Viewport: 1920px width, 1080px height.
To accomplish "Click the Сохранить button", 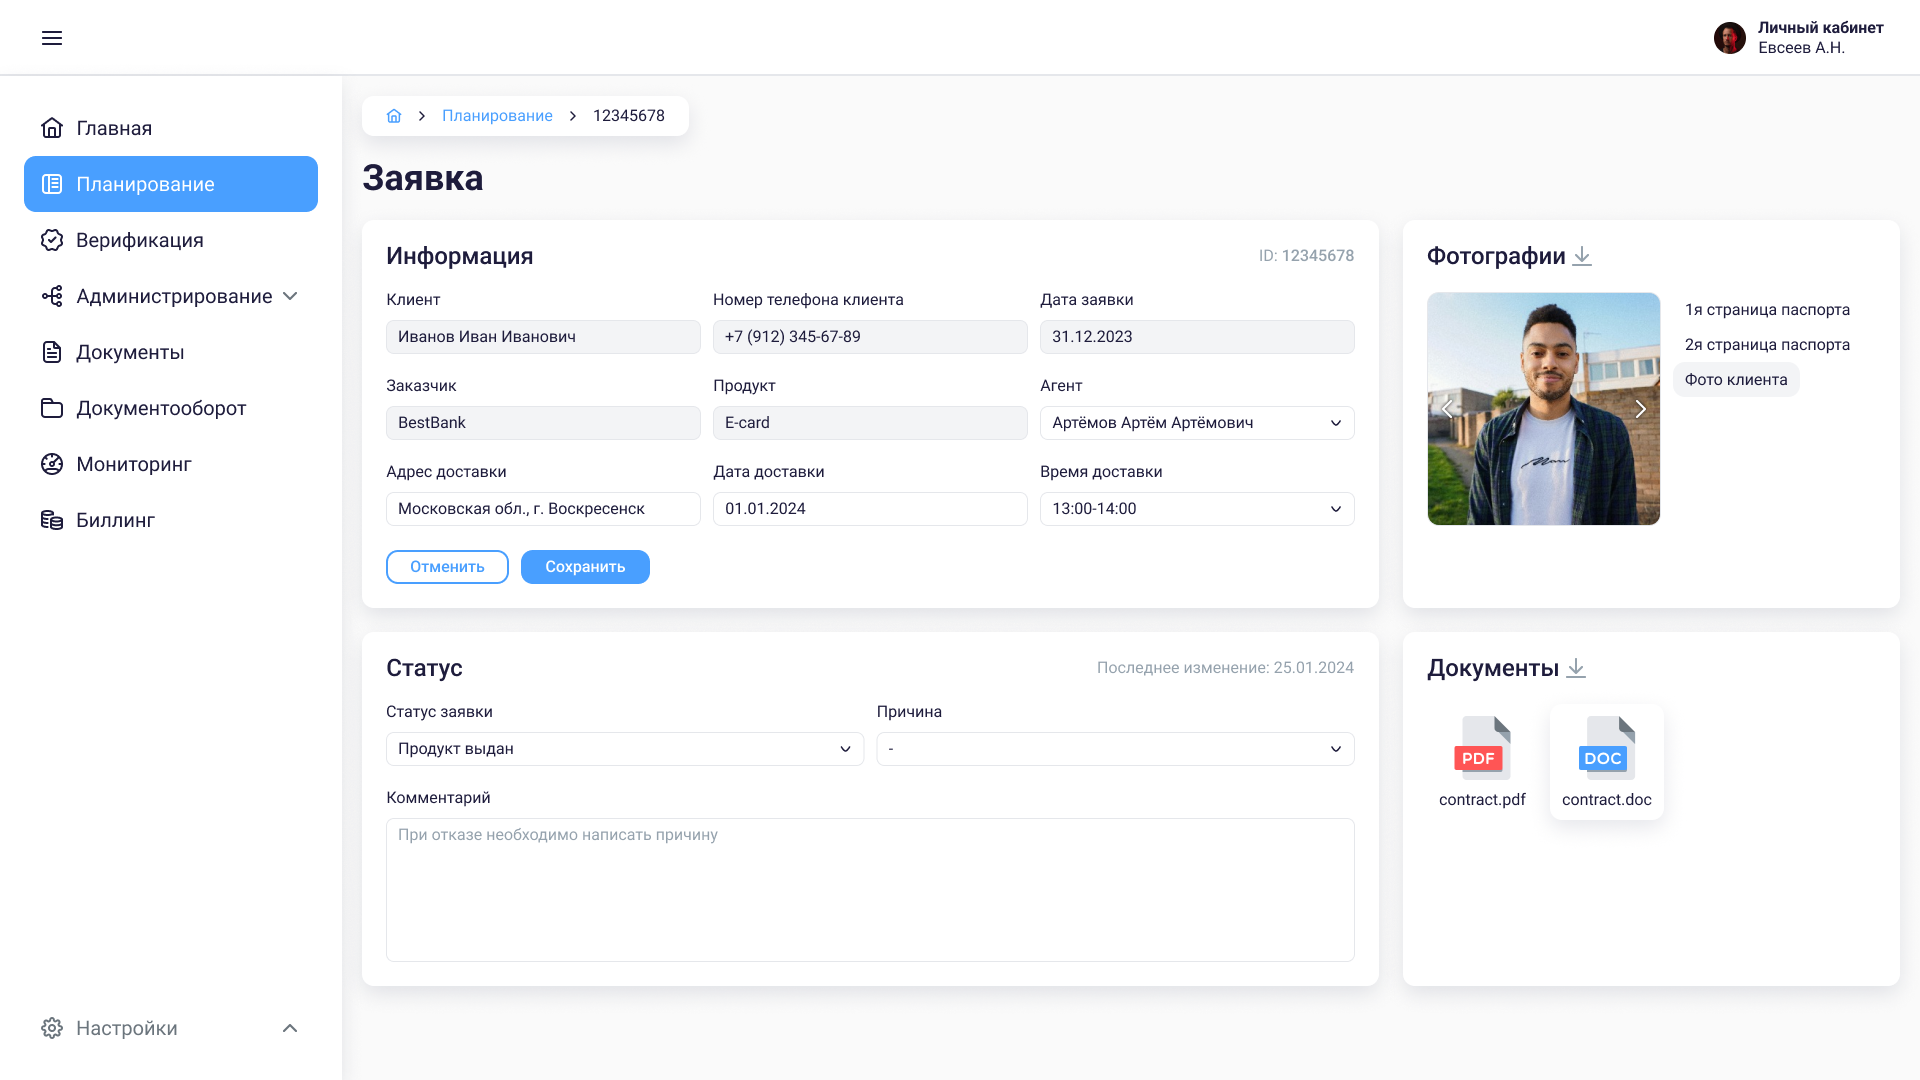I will 584,566.
